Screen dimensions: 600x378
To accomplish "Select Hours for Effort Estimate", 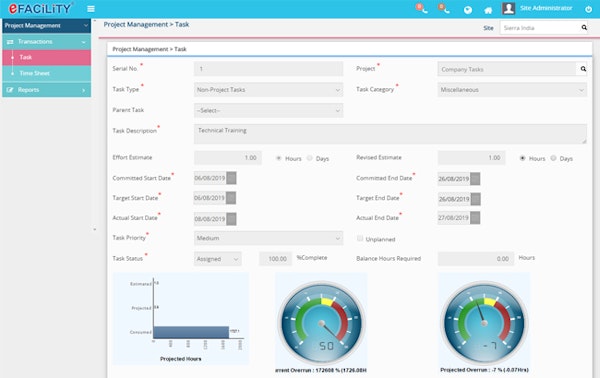I will (x=279, y=158).
